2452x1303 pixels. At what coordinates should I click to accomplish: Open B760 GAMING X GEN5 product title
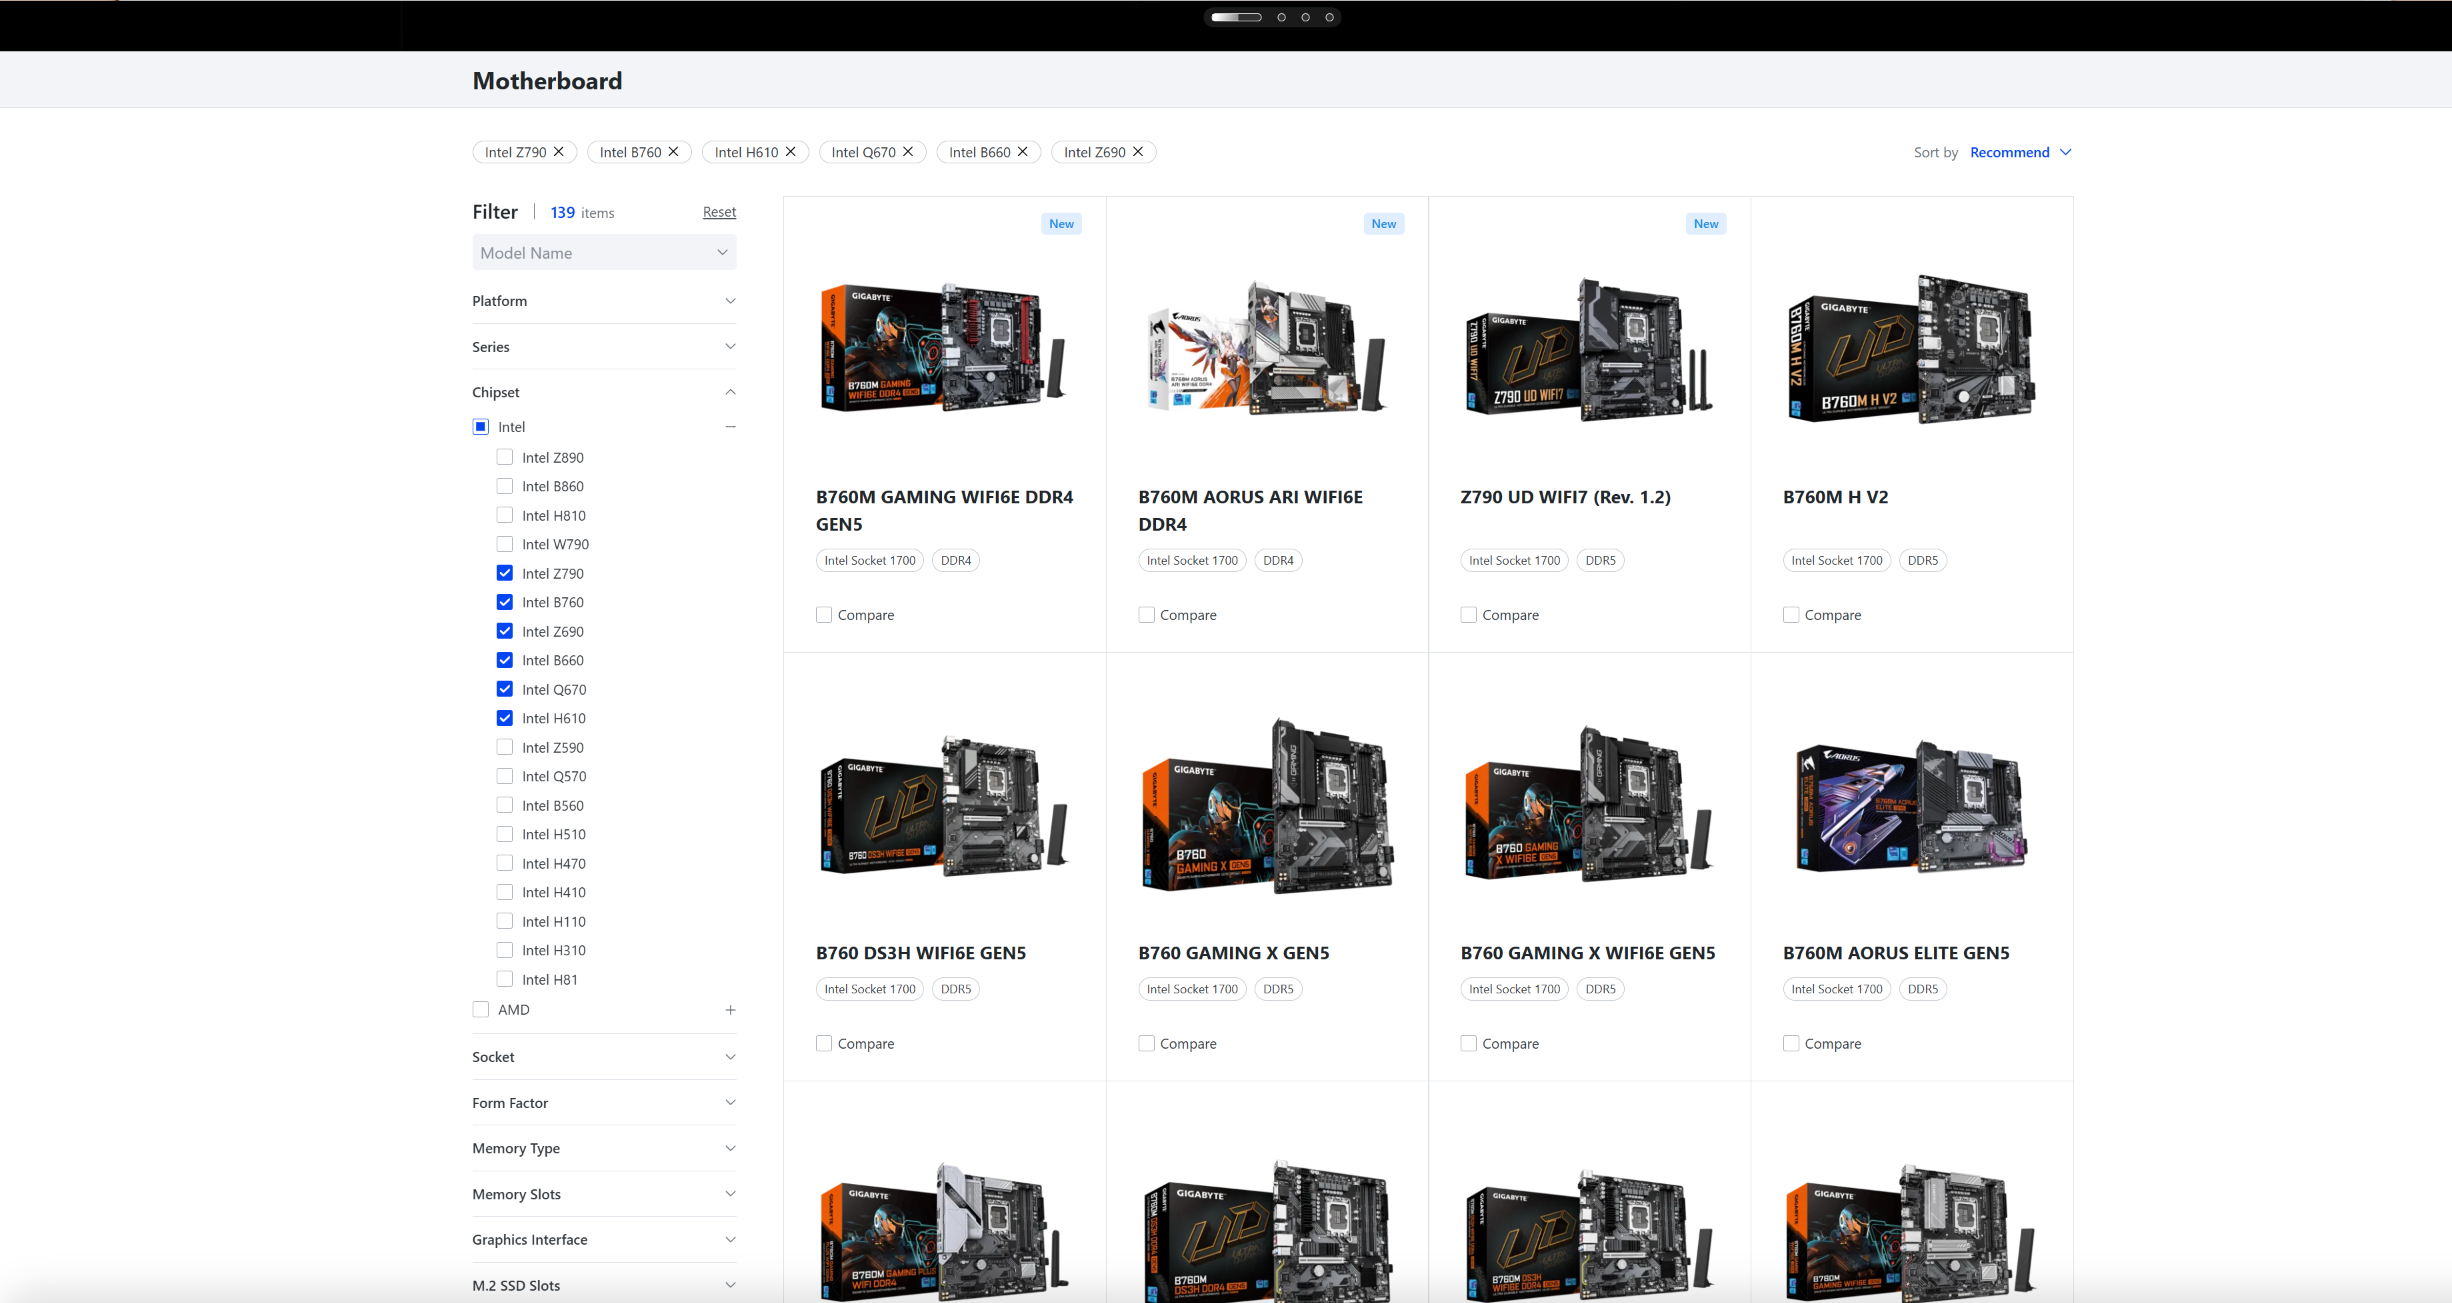1233,953
